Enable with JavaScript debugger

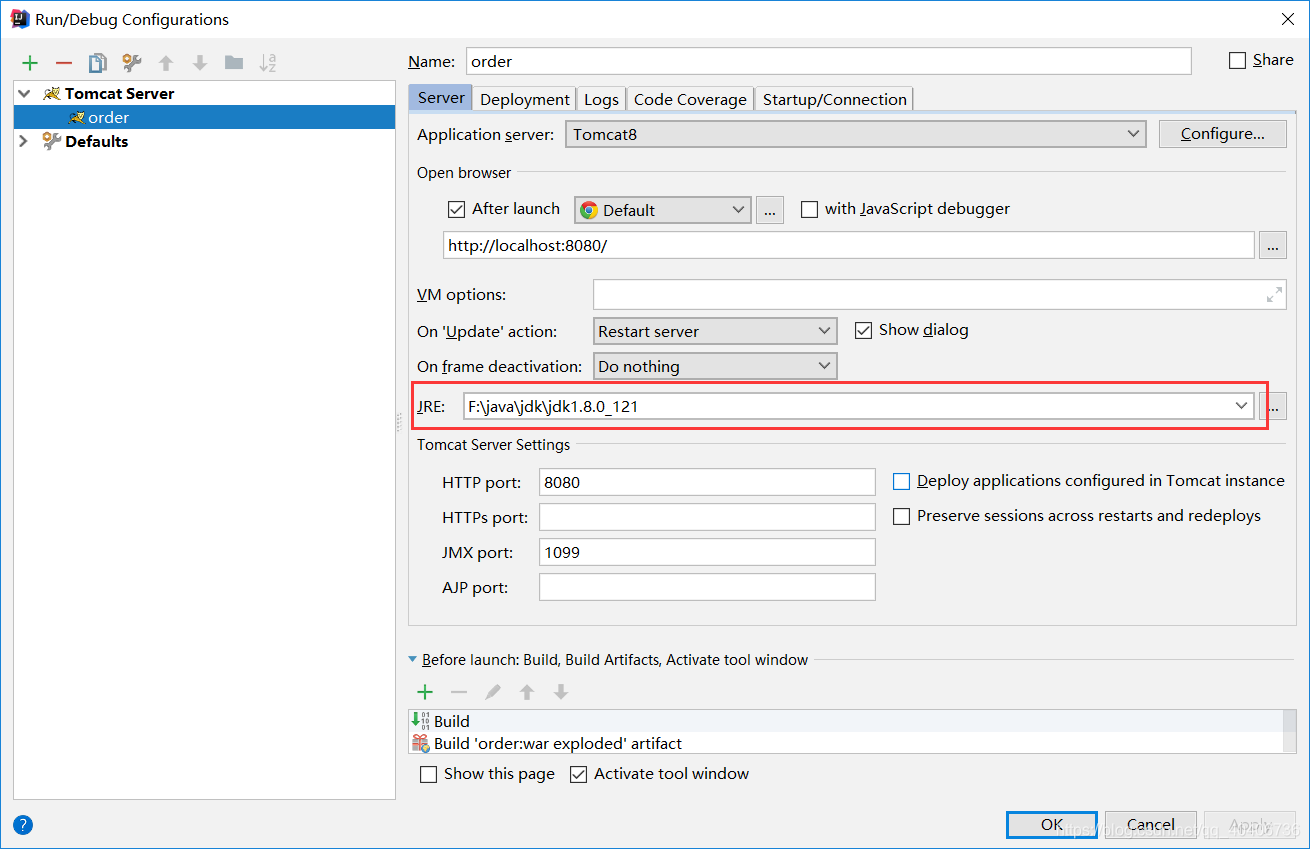point(809,209)
